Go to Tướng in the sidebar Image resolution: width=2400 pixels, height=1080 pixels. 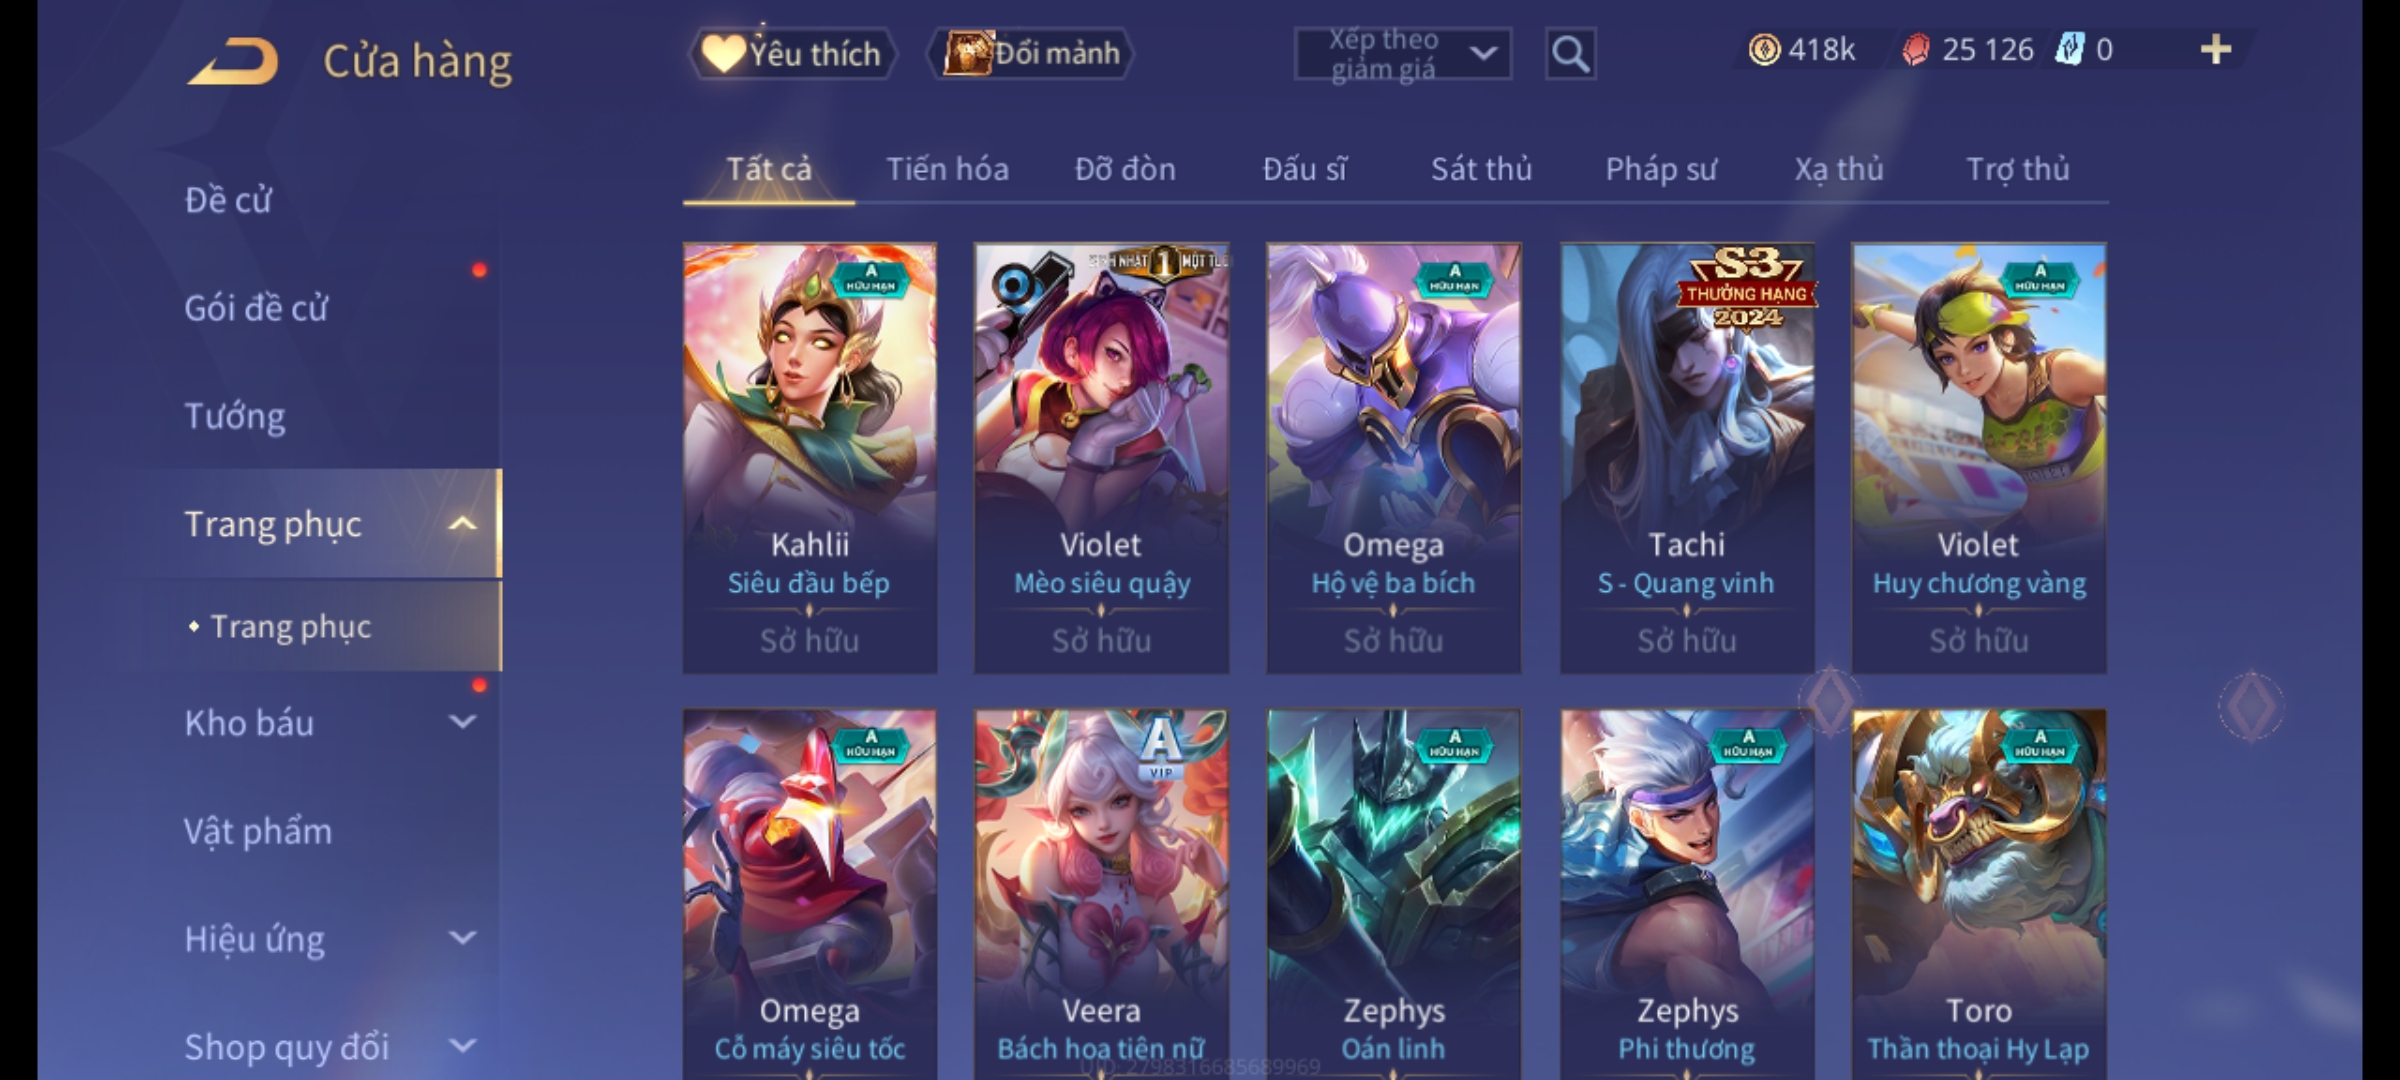pyautogui.click(x=235, y=416)
